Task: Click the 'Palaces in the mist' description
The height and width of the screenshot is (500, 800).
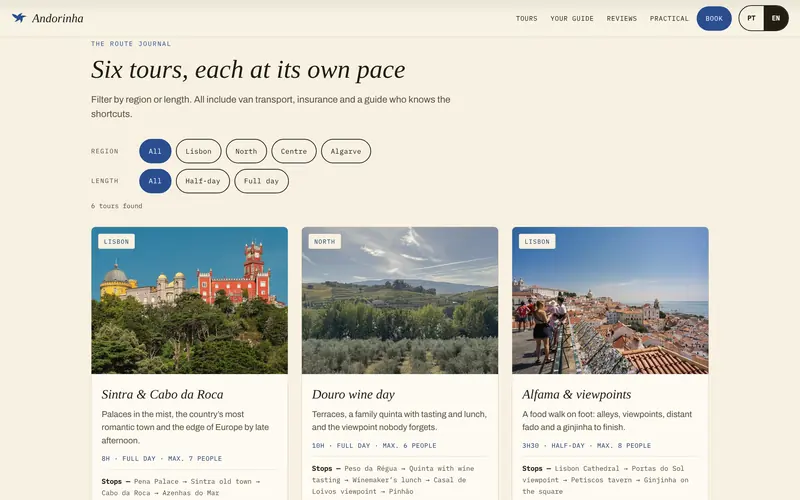Action: pyautogui.click(x=185, y=427)
